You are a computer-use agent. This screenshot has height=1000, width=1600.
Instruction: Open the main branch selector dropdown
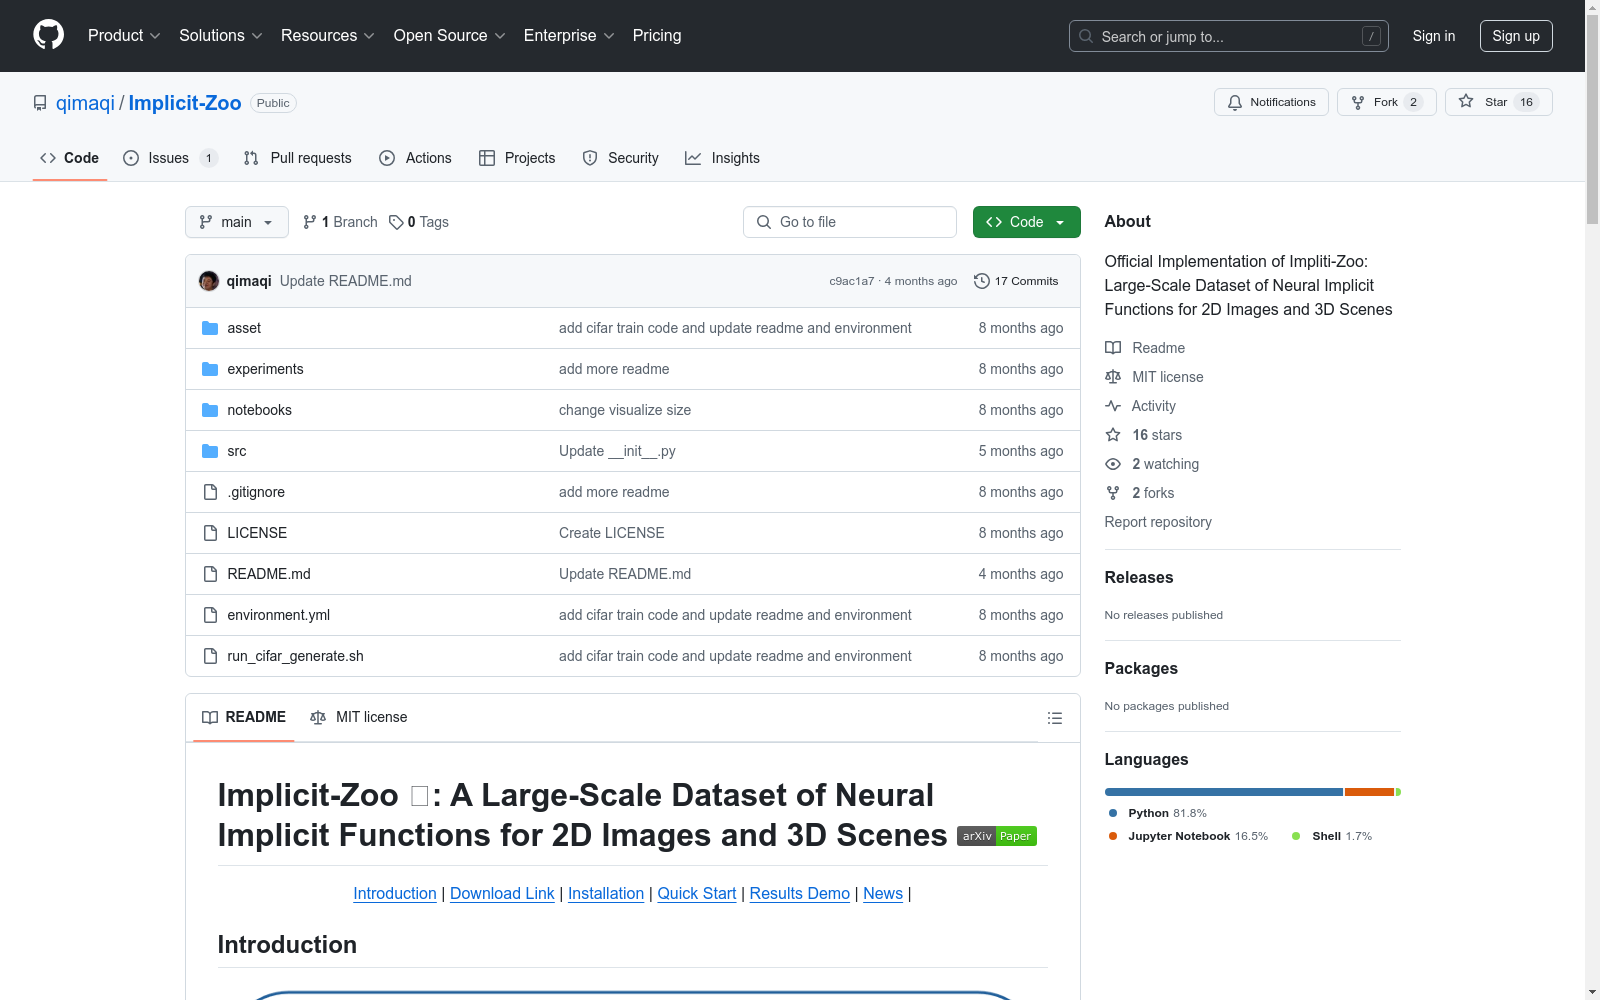click(x=237, y=222)
